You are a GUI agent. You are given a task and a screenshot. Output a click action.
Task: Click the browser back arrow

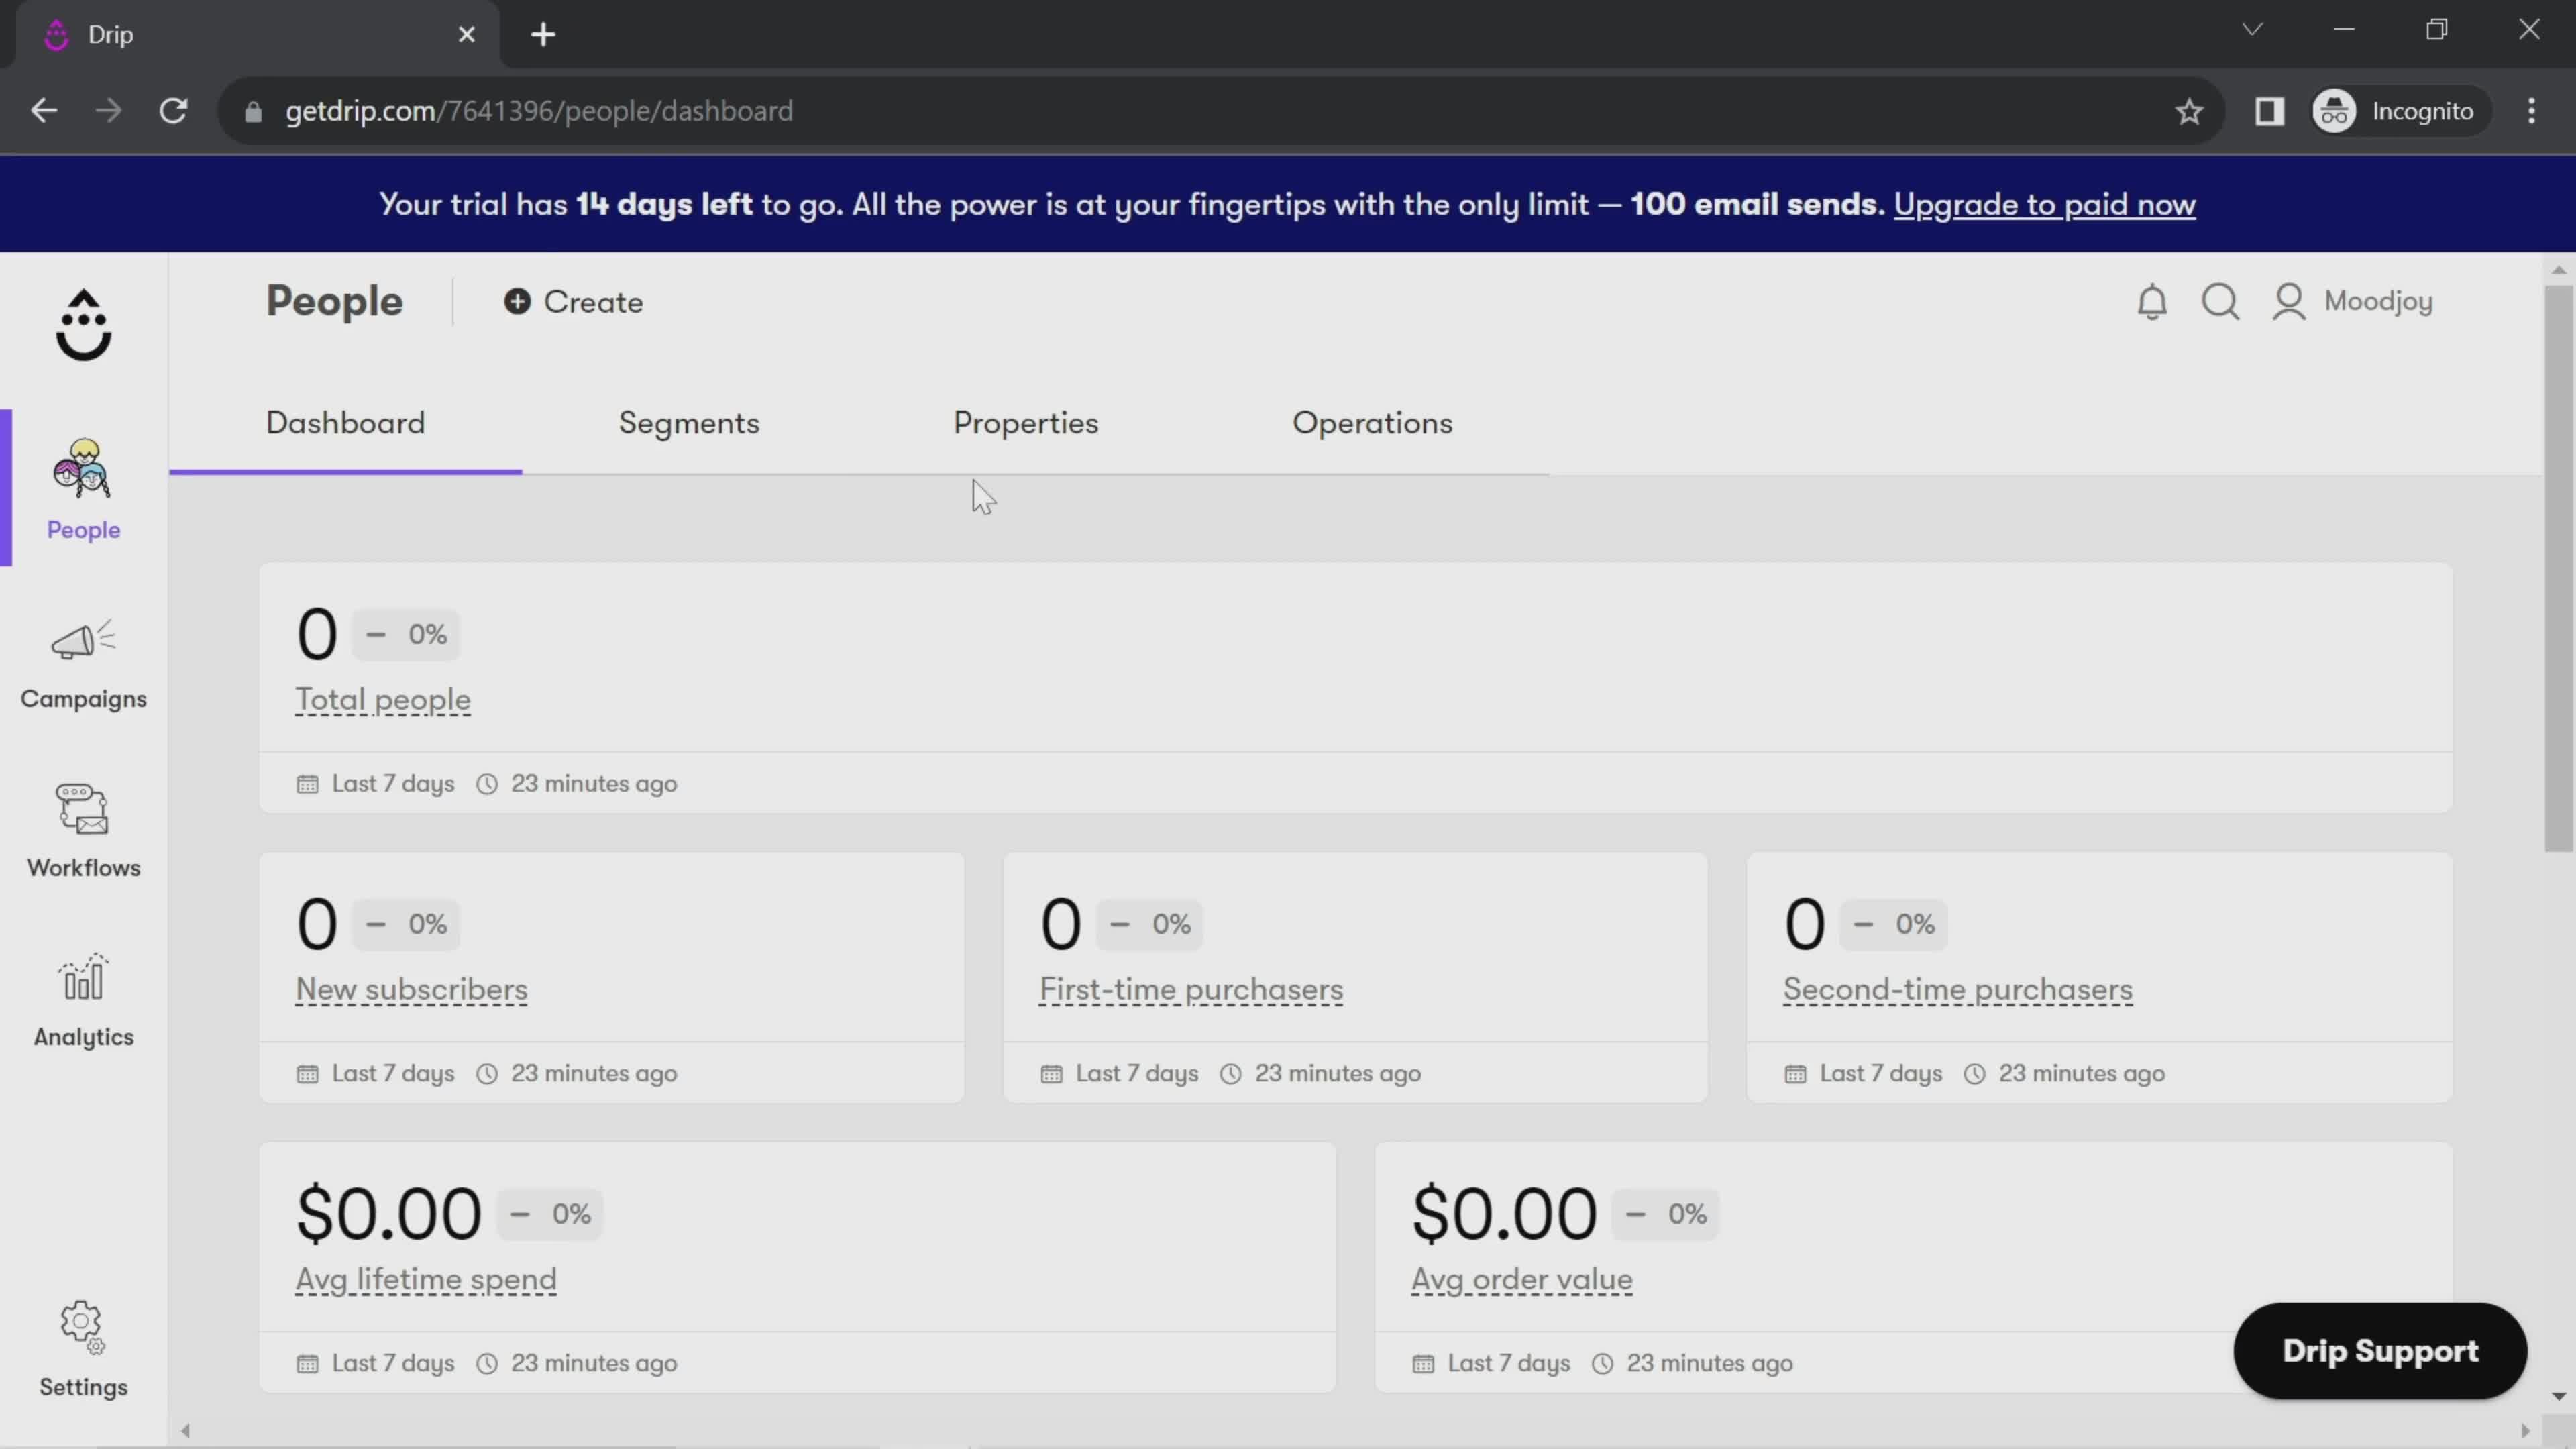44,111
